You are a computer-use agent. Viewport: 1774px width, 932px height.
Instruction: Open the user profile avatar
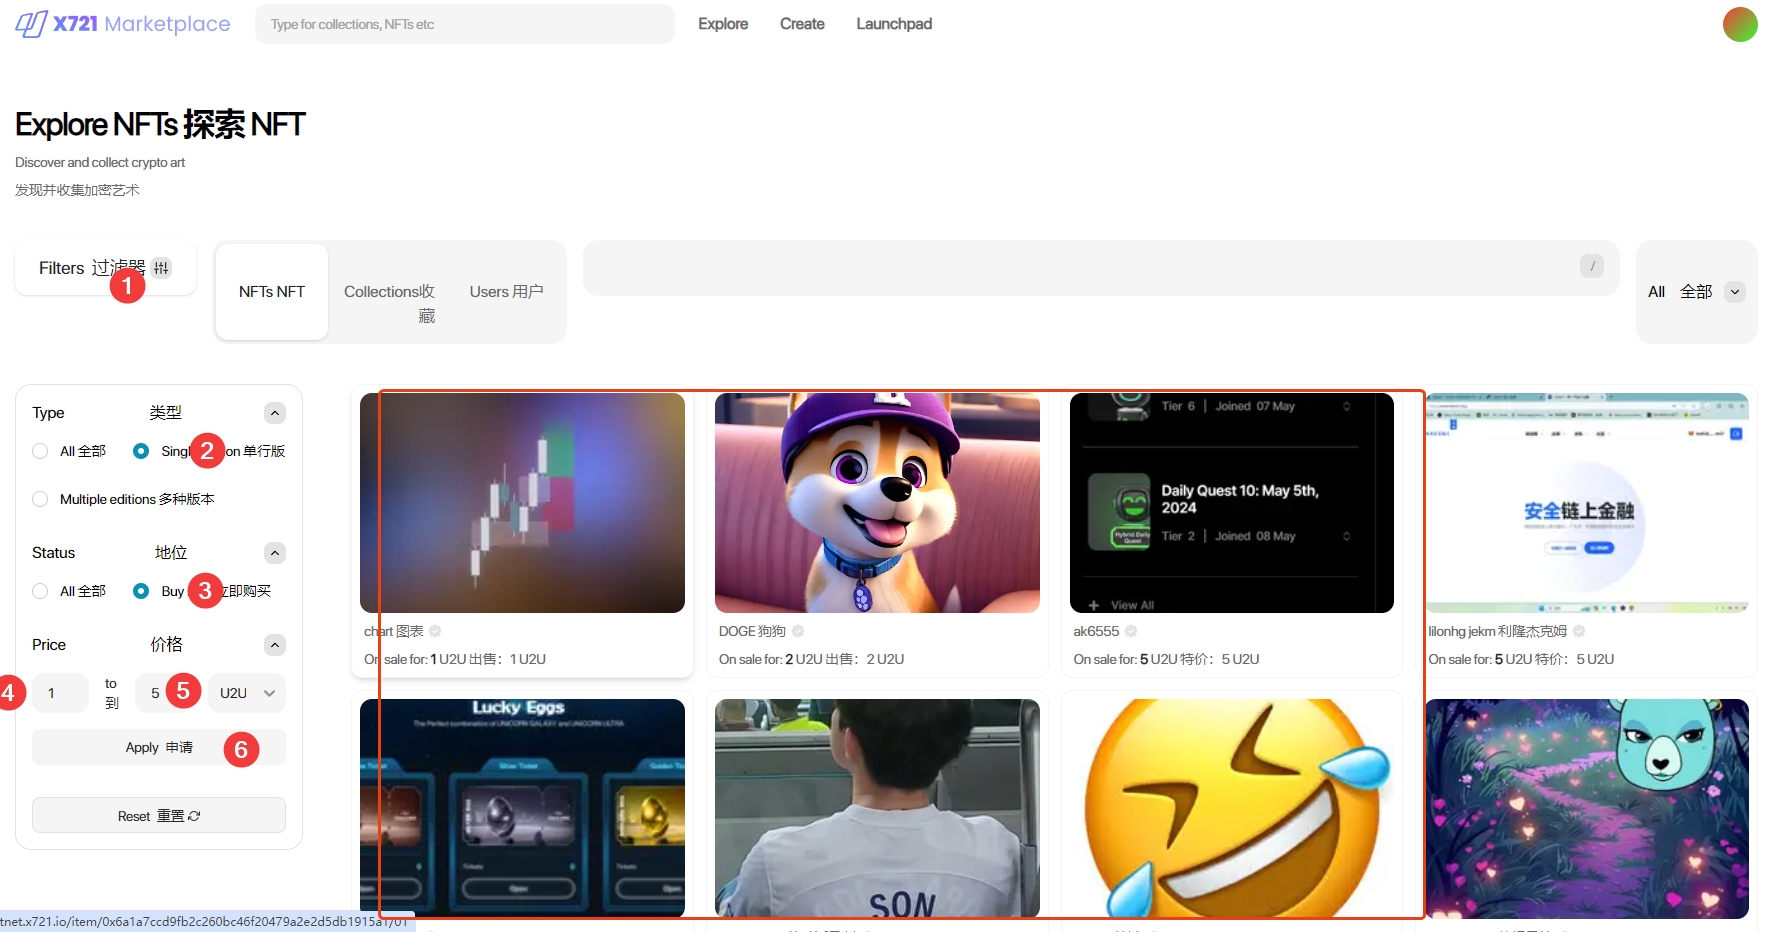click(x=1739, y=24)
